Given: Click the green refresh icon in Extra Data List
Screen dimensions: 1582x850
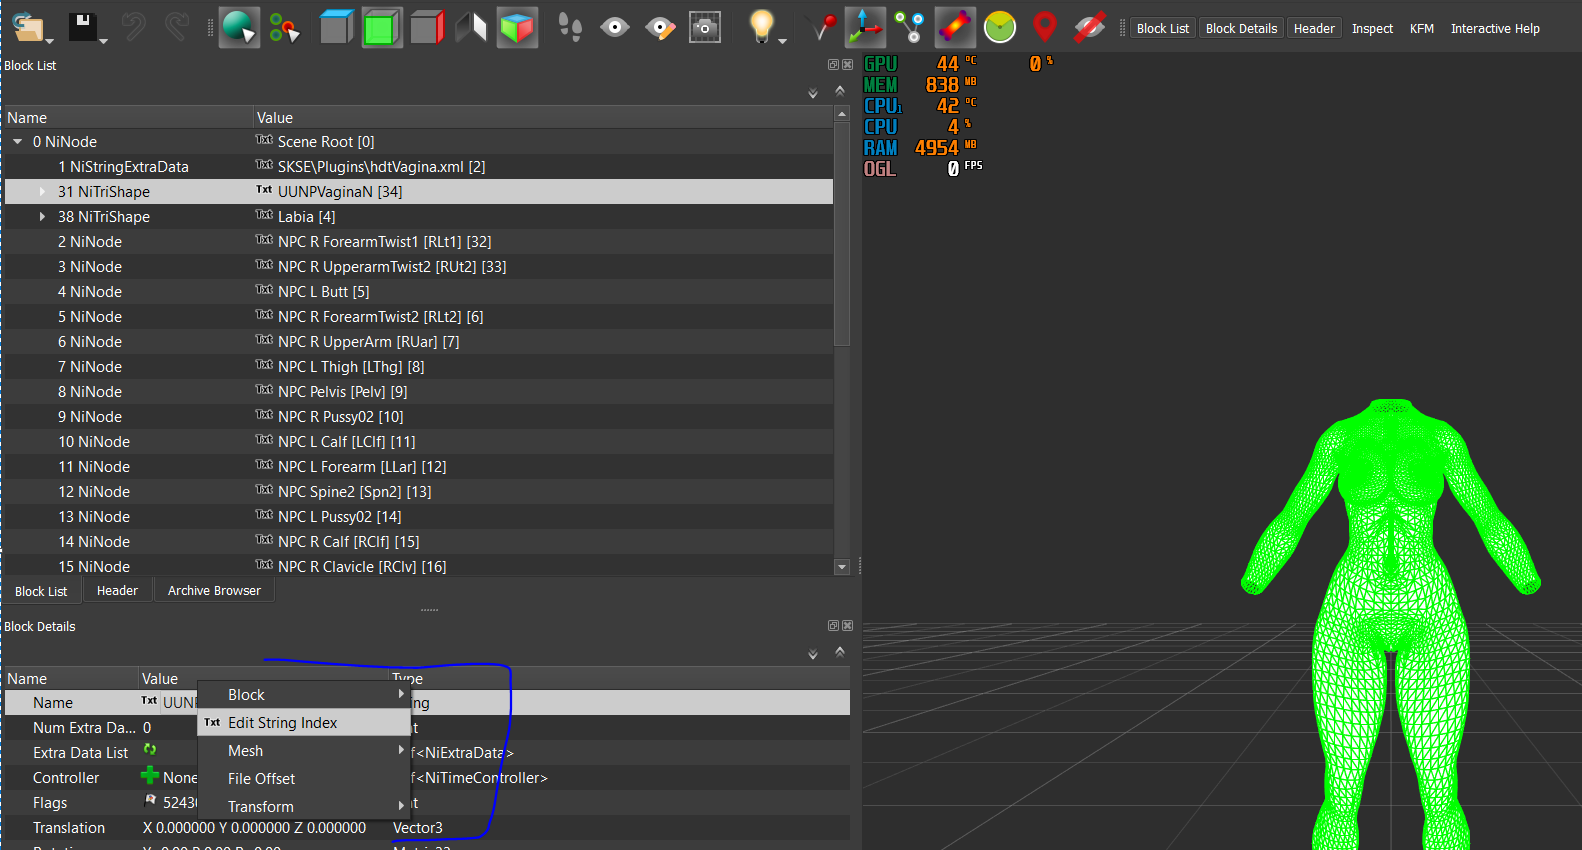Looking at the screenshot, I should click(x=150, y=749).
